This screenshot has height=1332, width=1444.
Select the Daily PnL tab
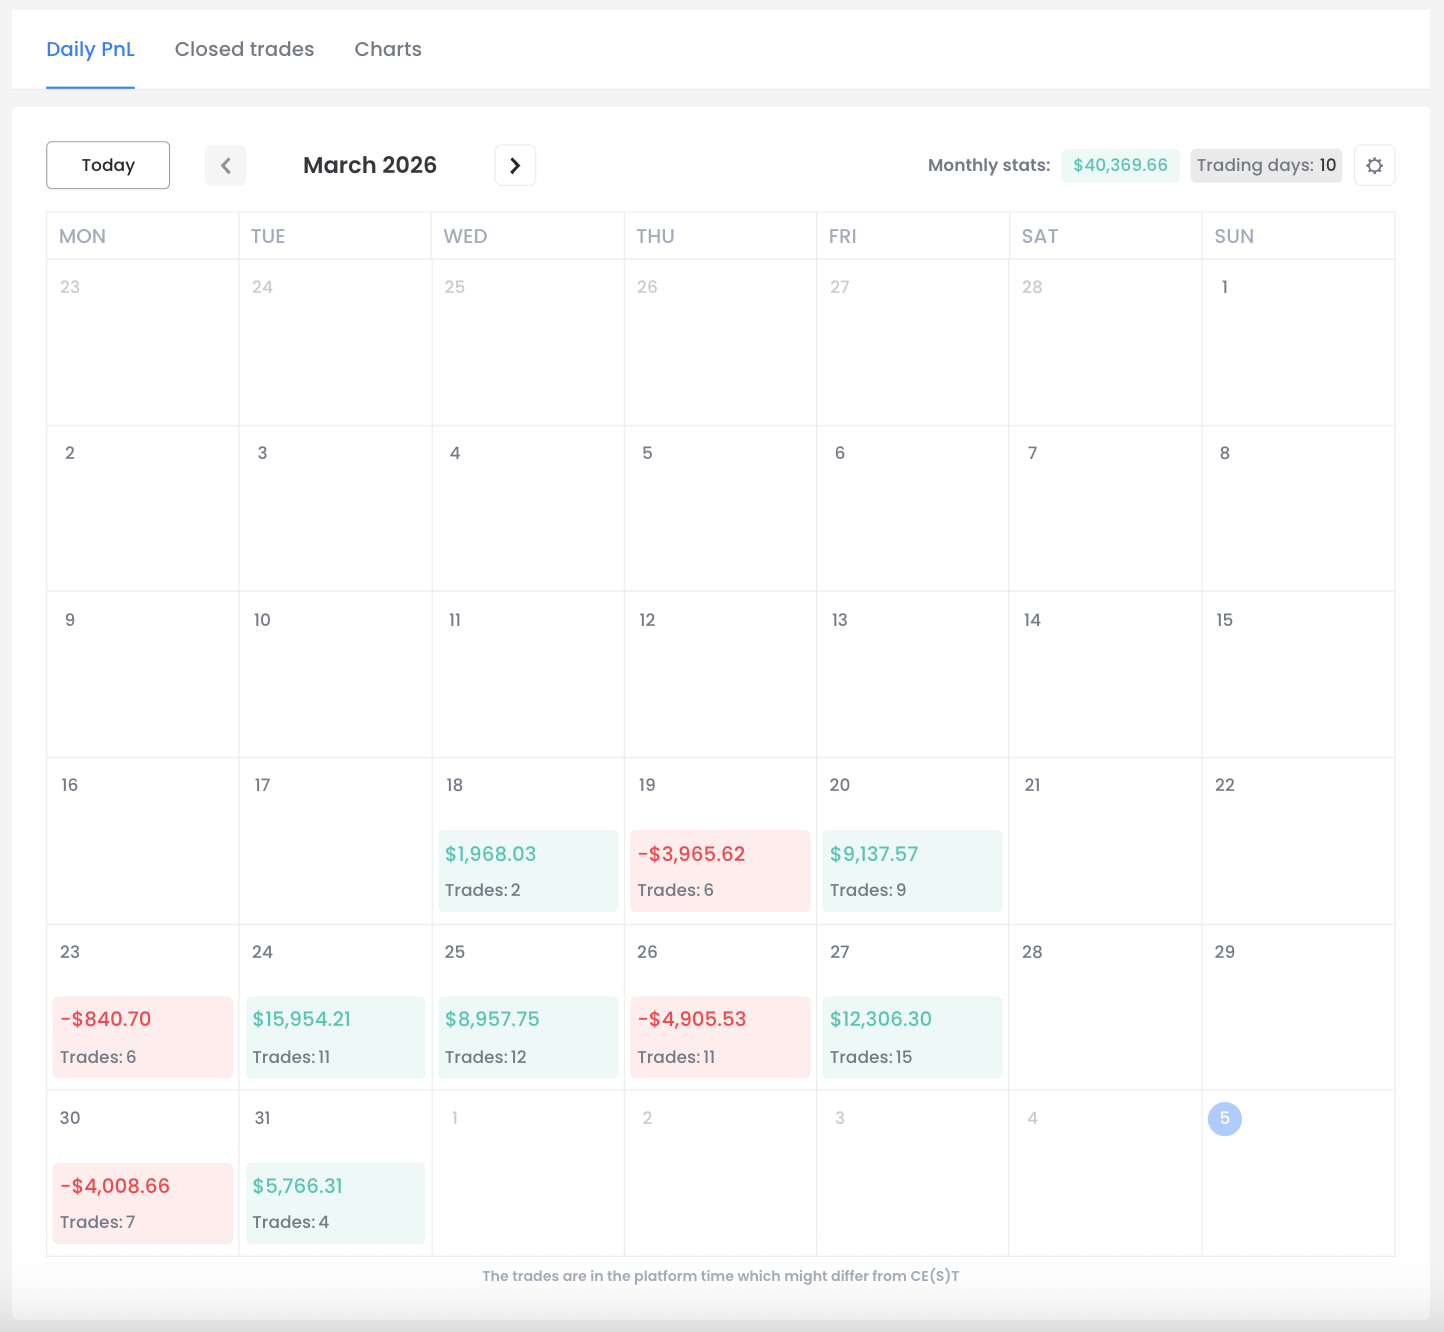(90, 48)
